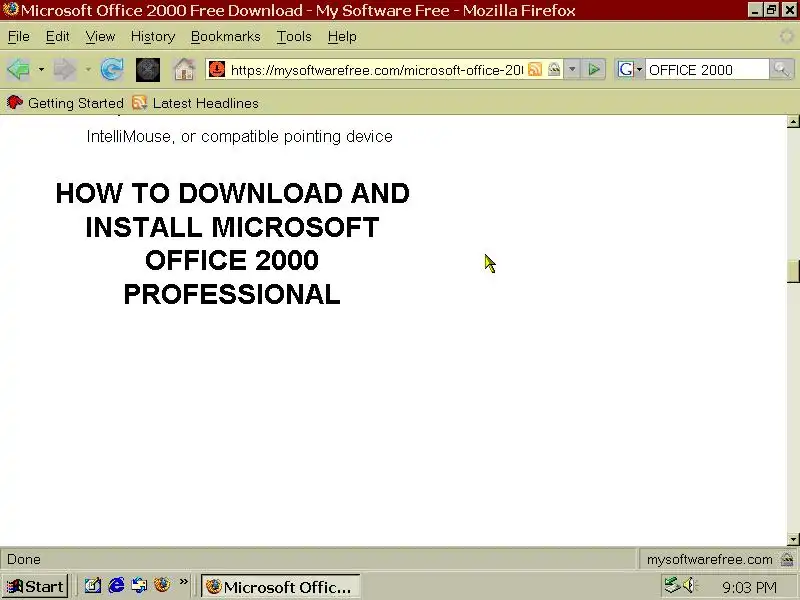Open the Forward history dropdown arrow

pyautogui.click(x=88, y=69)
